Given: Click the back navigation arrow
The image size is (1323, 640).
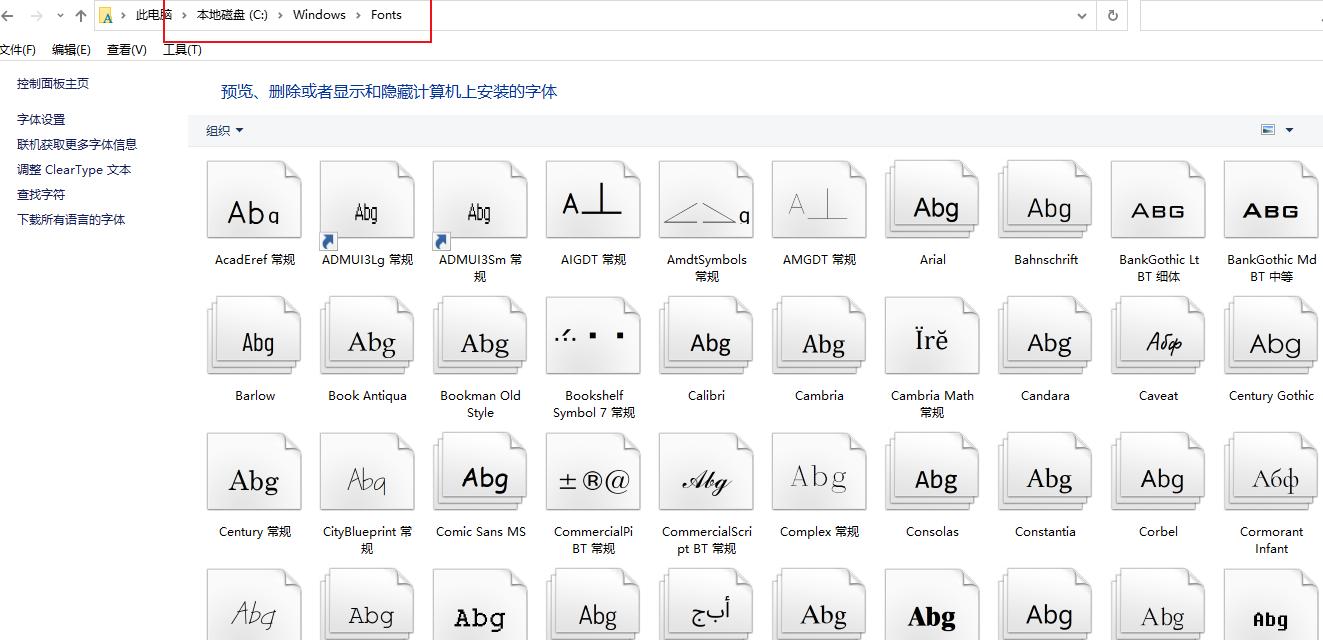Looking at the screenshot, I should coord(10,15).
